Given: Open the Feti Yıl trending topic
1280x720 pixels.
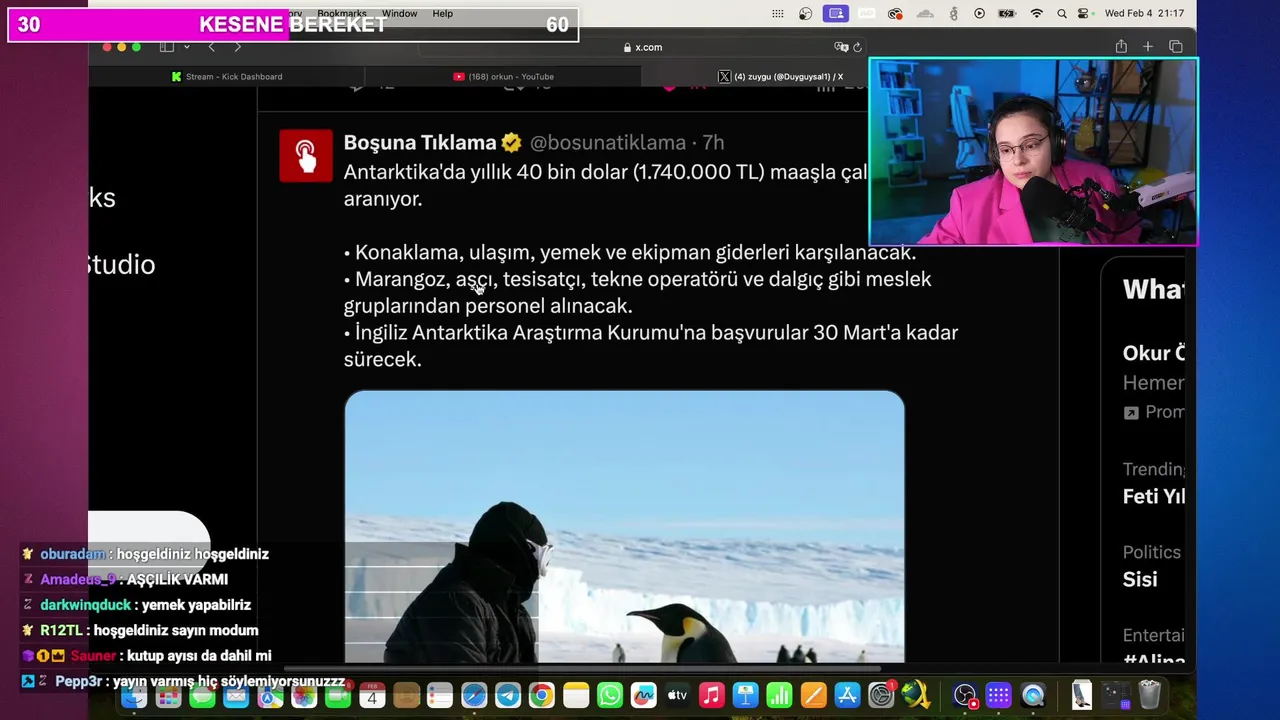Looking at the screenshot, I should [x=1153, y=496].
